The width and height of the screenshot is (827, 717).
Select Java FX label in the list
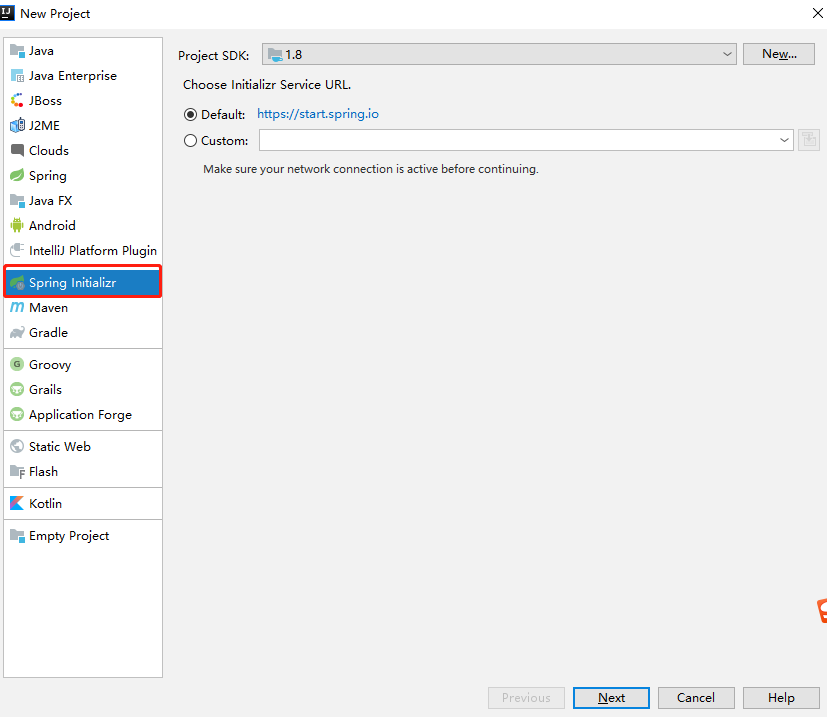[x=51, y=200]
